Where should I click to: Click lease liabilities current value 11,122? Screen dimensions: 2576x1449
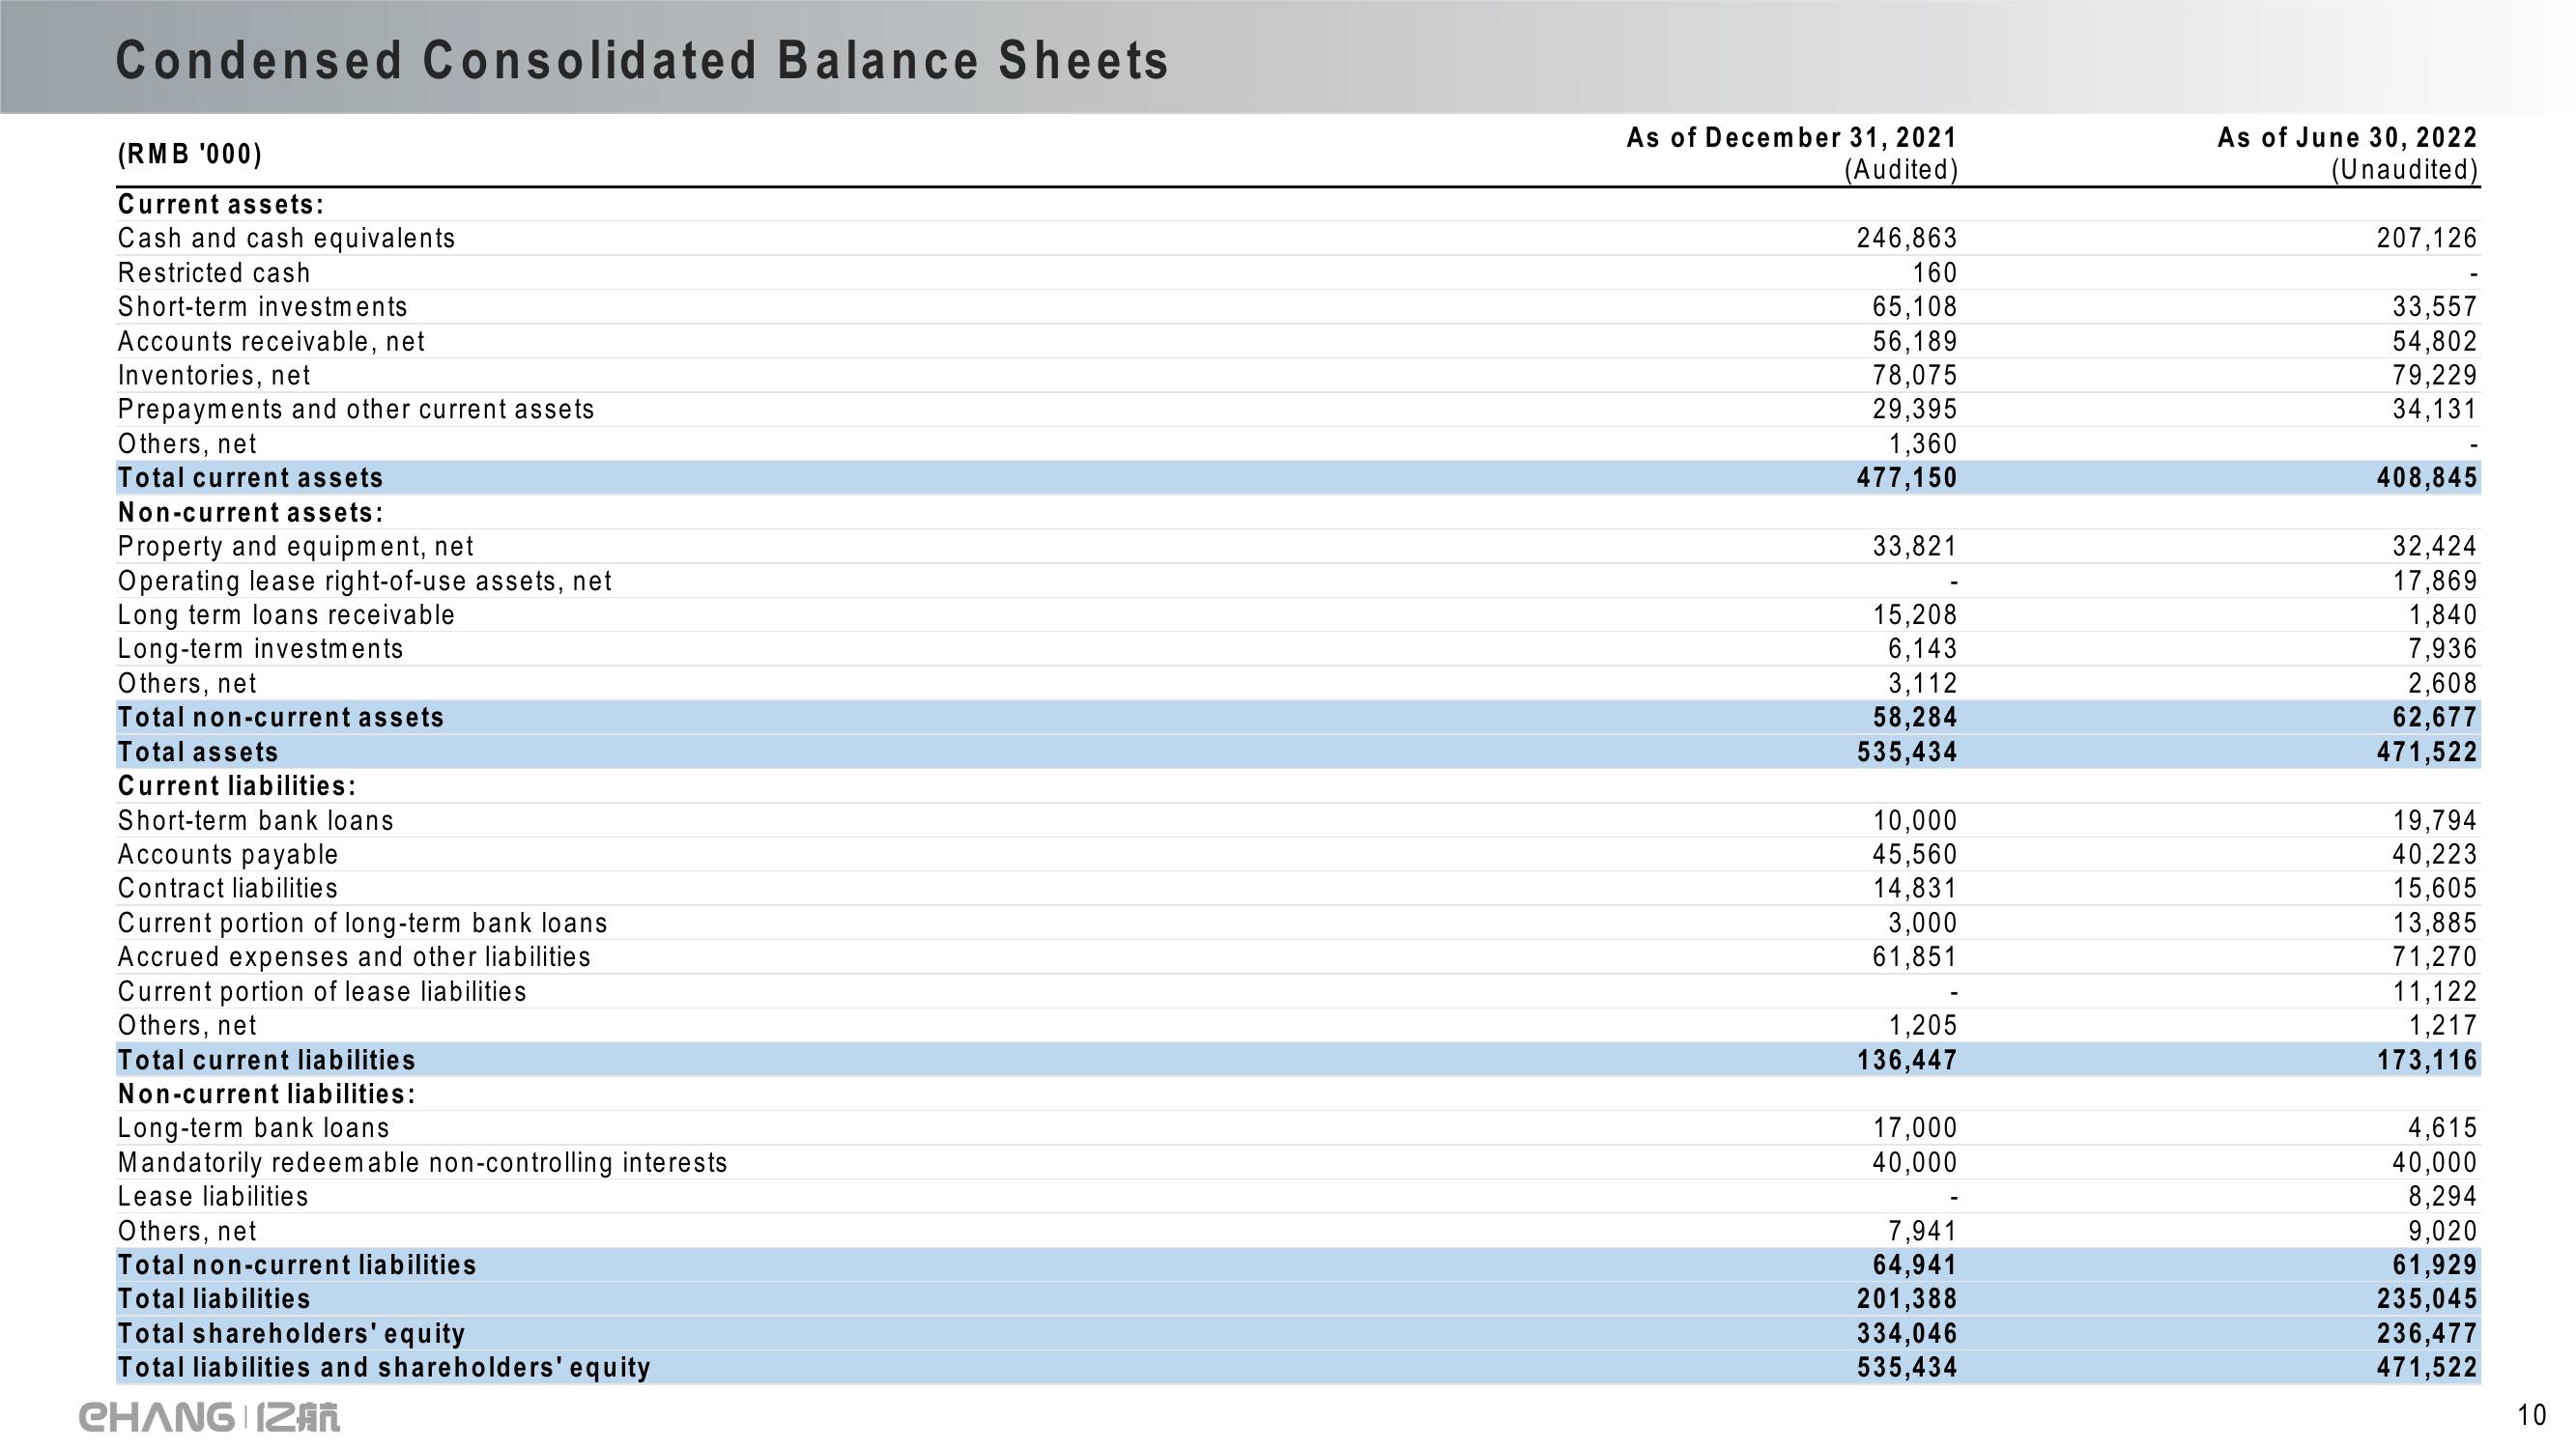2436,991
